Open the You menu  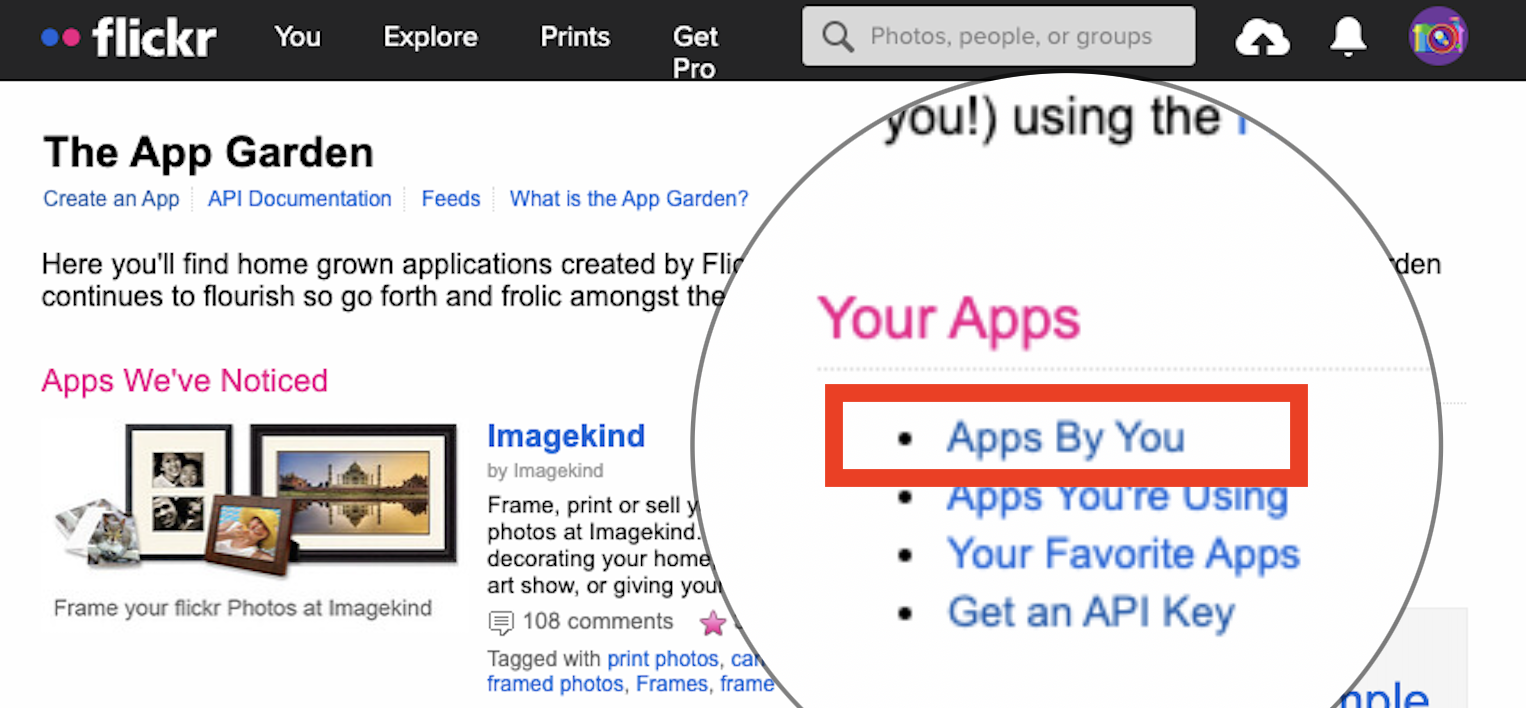click(297, 37)
